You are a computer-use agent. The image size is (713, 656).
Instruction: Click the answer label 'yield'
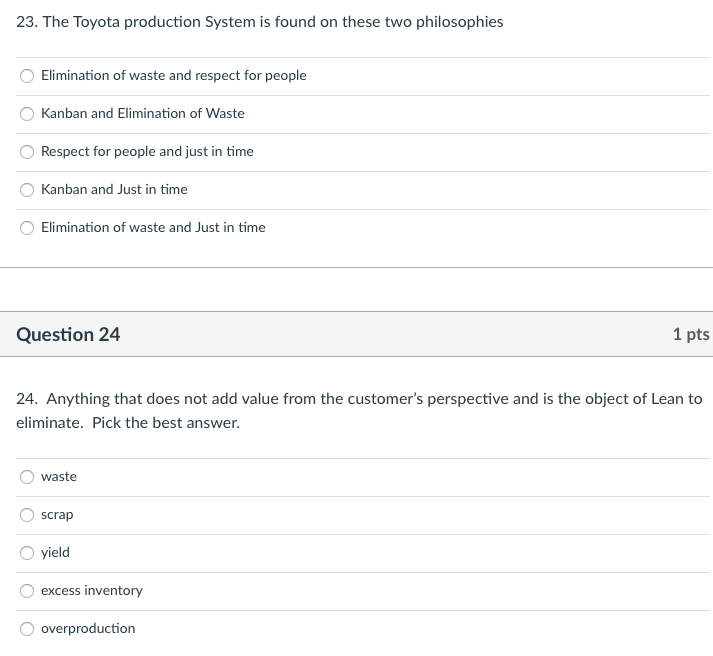coord(55,552)
